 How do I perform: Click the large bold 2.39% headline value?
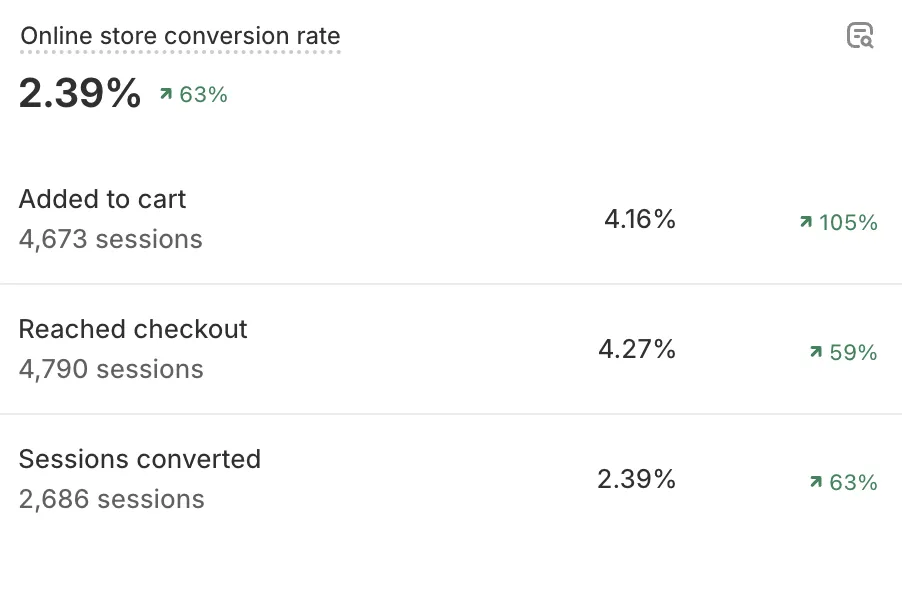(80, 94)
